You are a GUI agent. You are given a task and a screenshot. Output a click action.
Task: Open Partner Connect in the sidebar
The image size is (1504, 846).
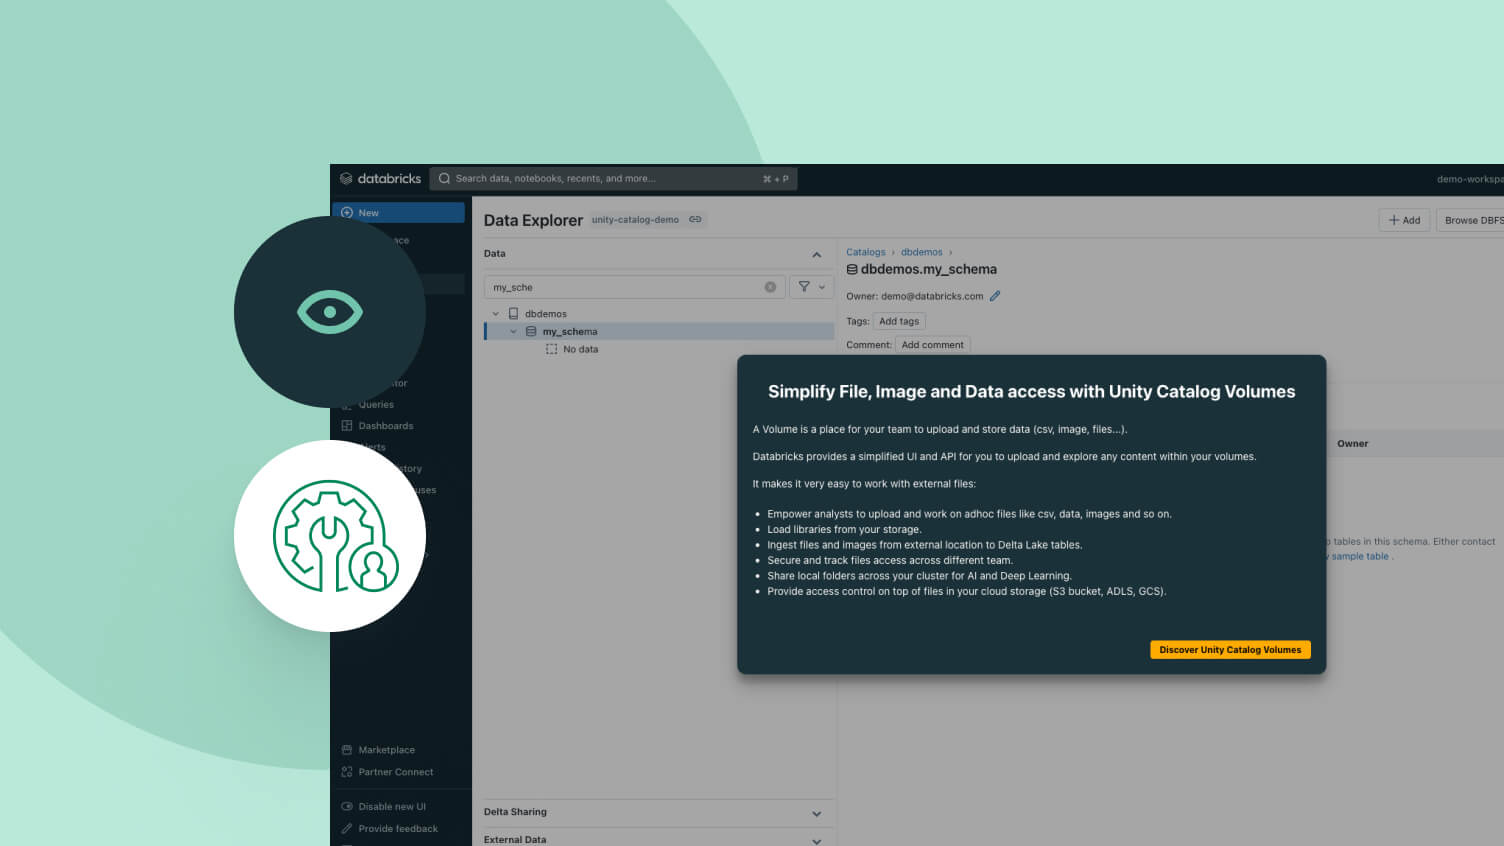click(x=387, y=772)
